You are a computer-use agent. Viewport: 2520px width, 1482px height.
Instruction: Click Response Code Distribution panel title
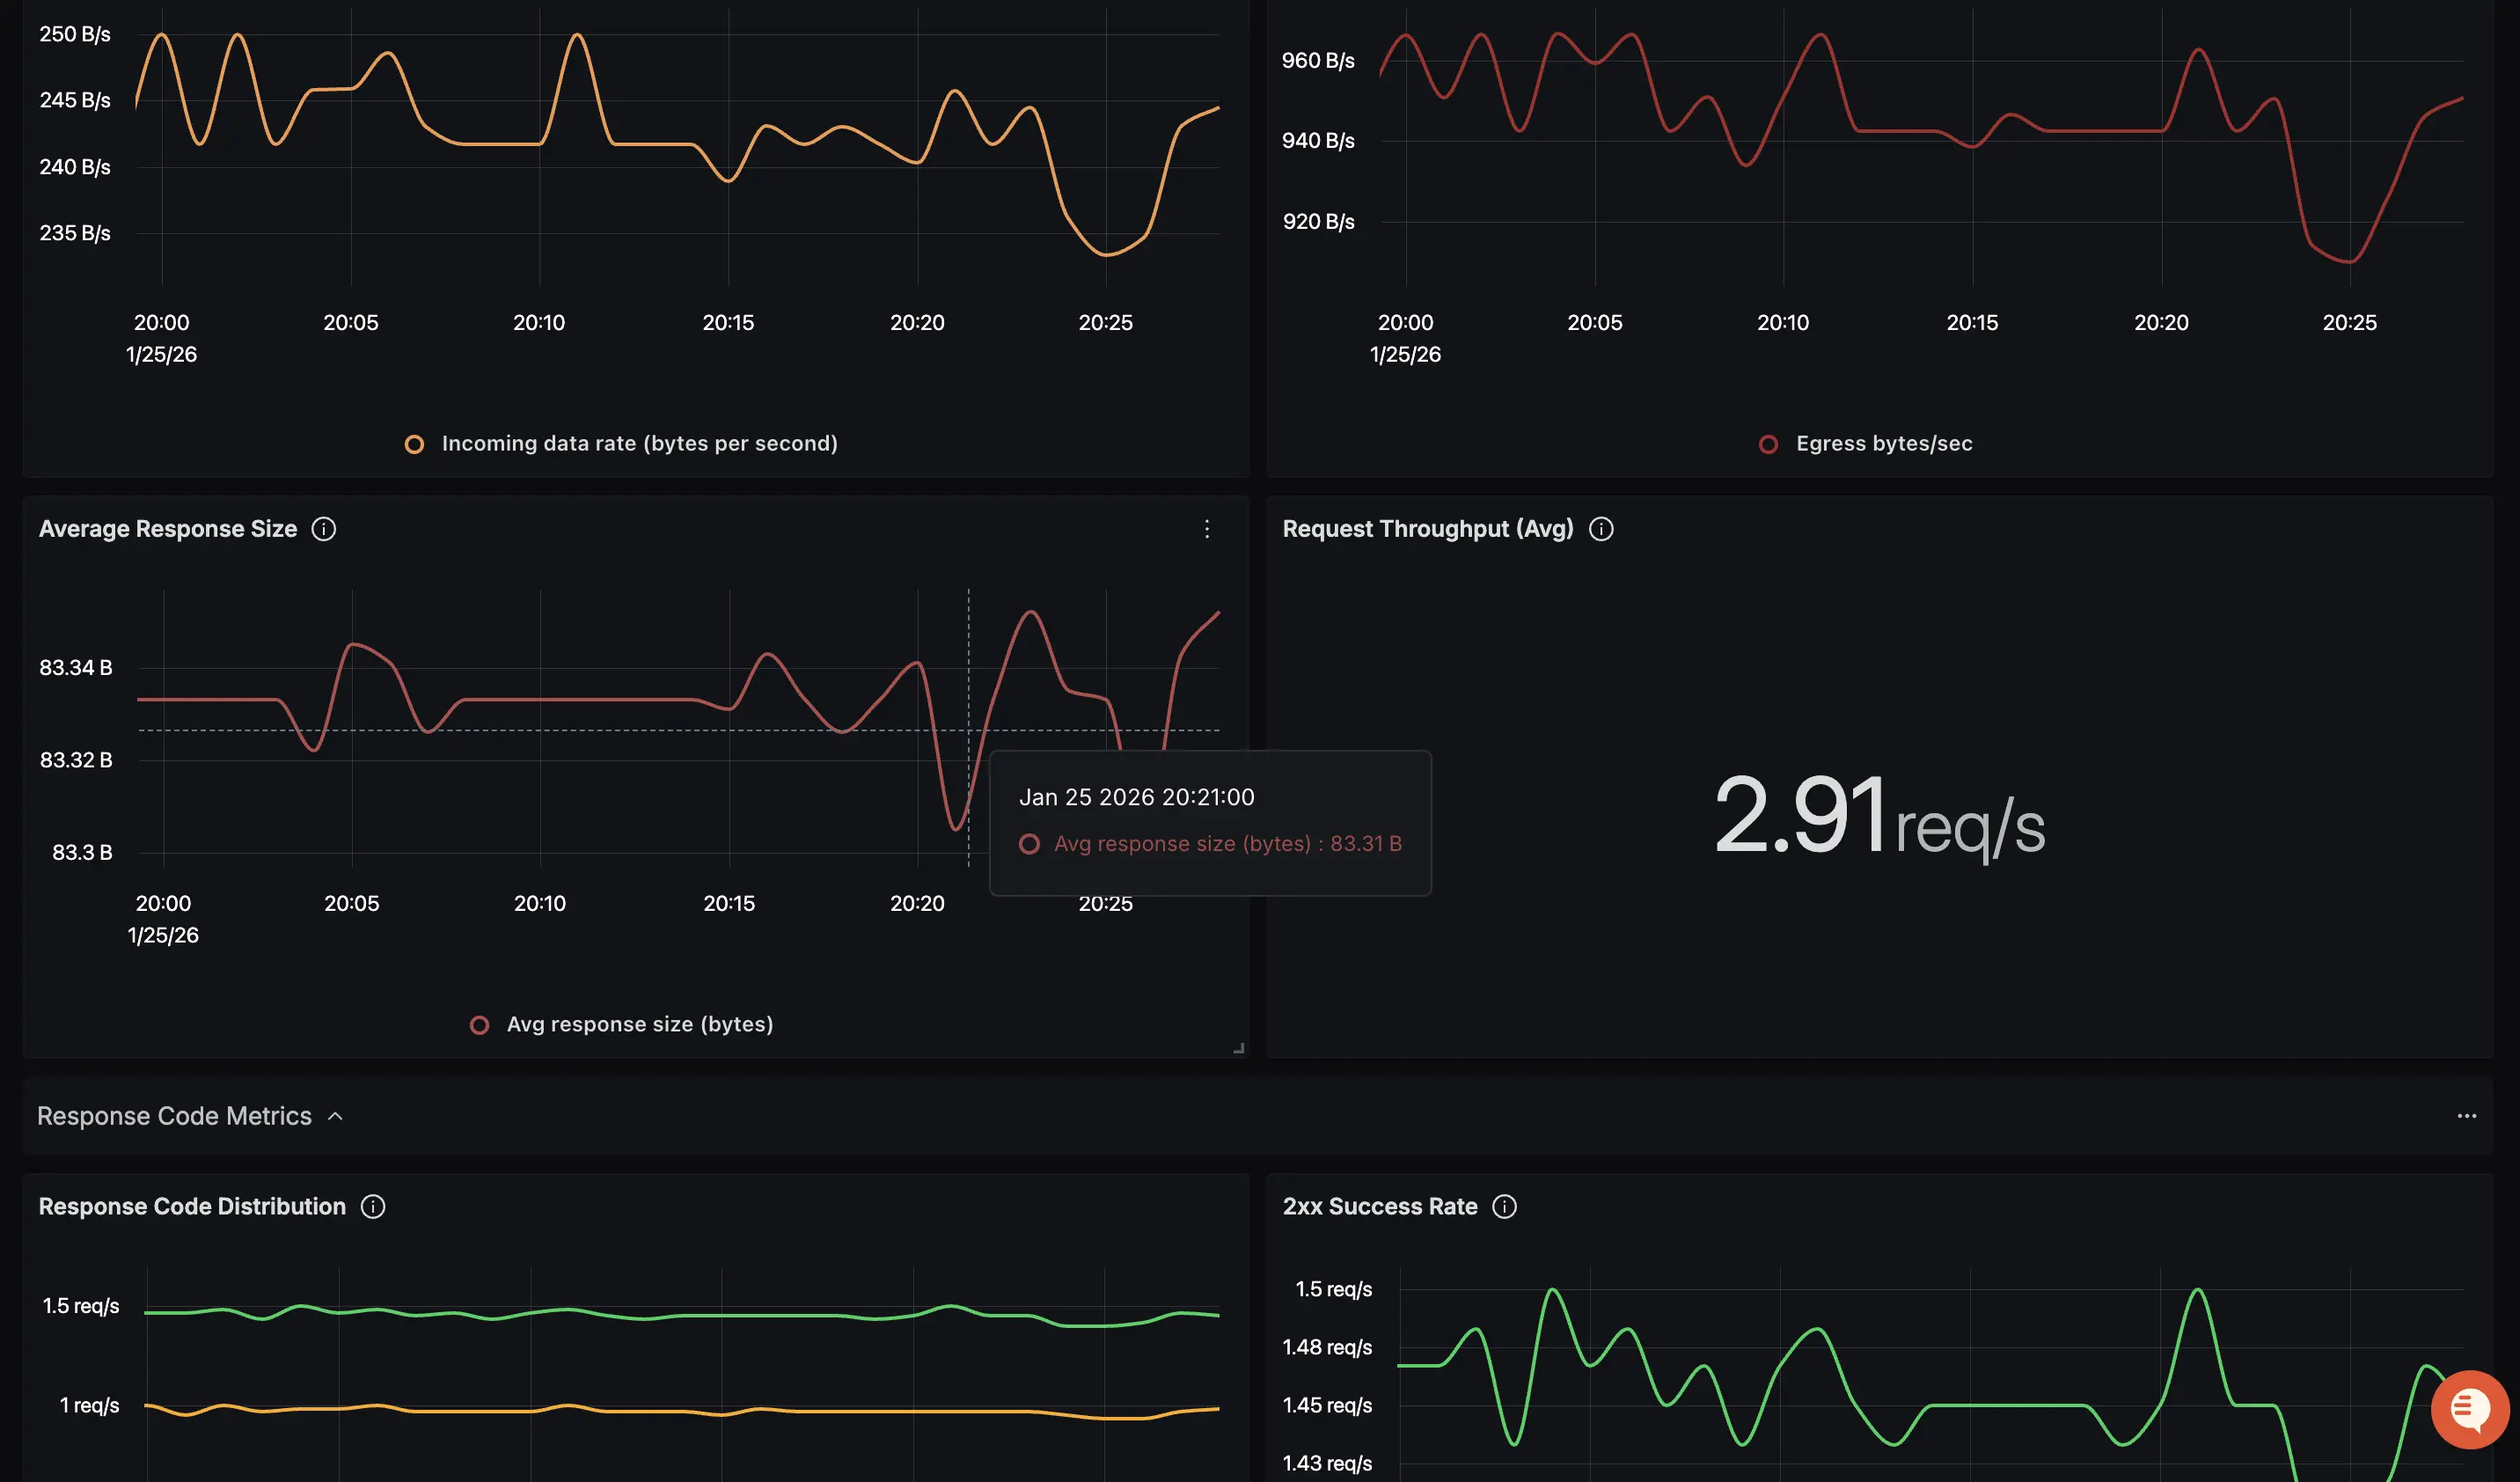(x=192, y=1207)
